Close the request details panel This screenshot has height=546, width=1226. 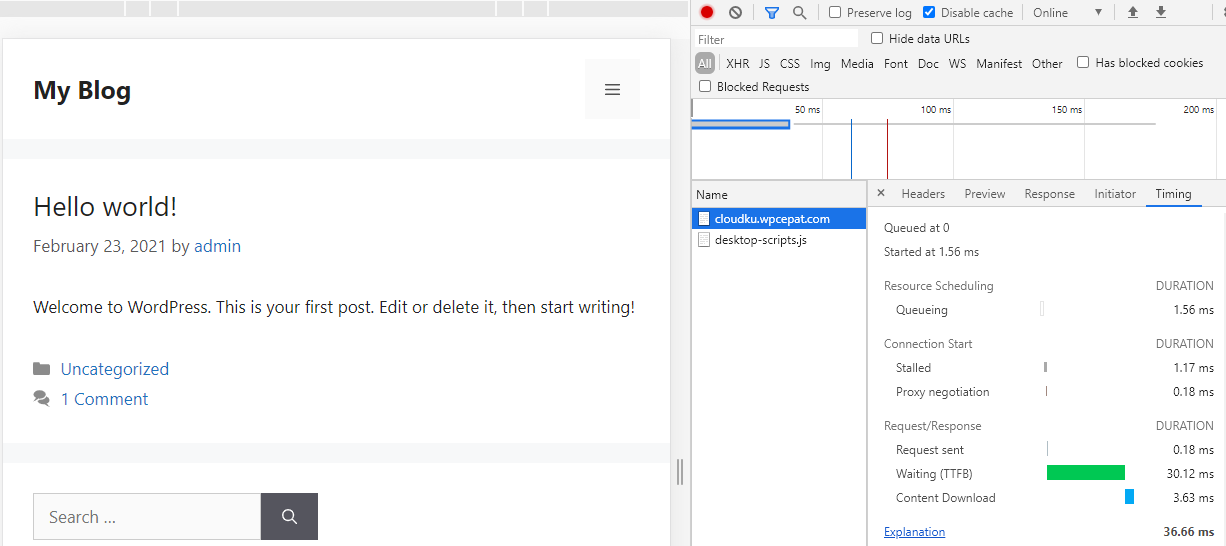(x=881, y=194)
